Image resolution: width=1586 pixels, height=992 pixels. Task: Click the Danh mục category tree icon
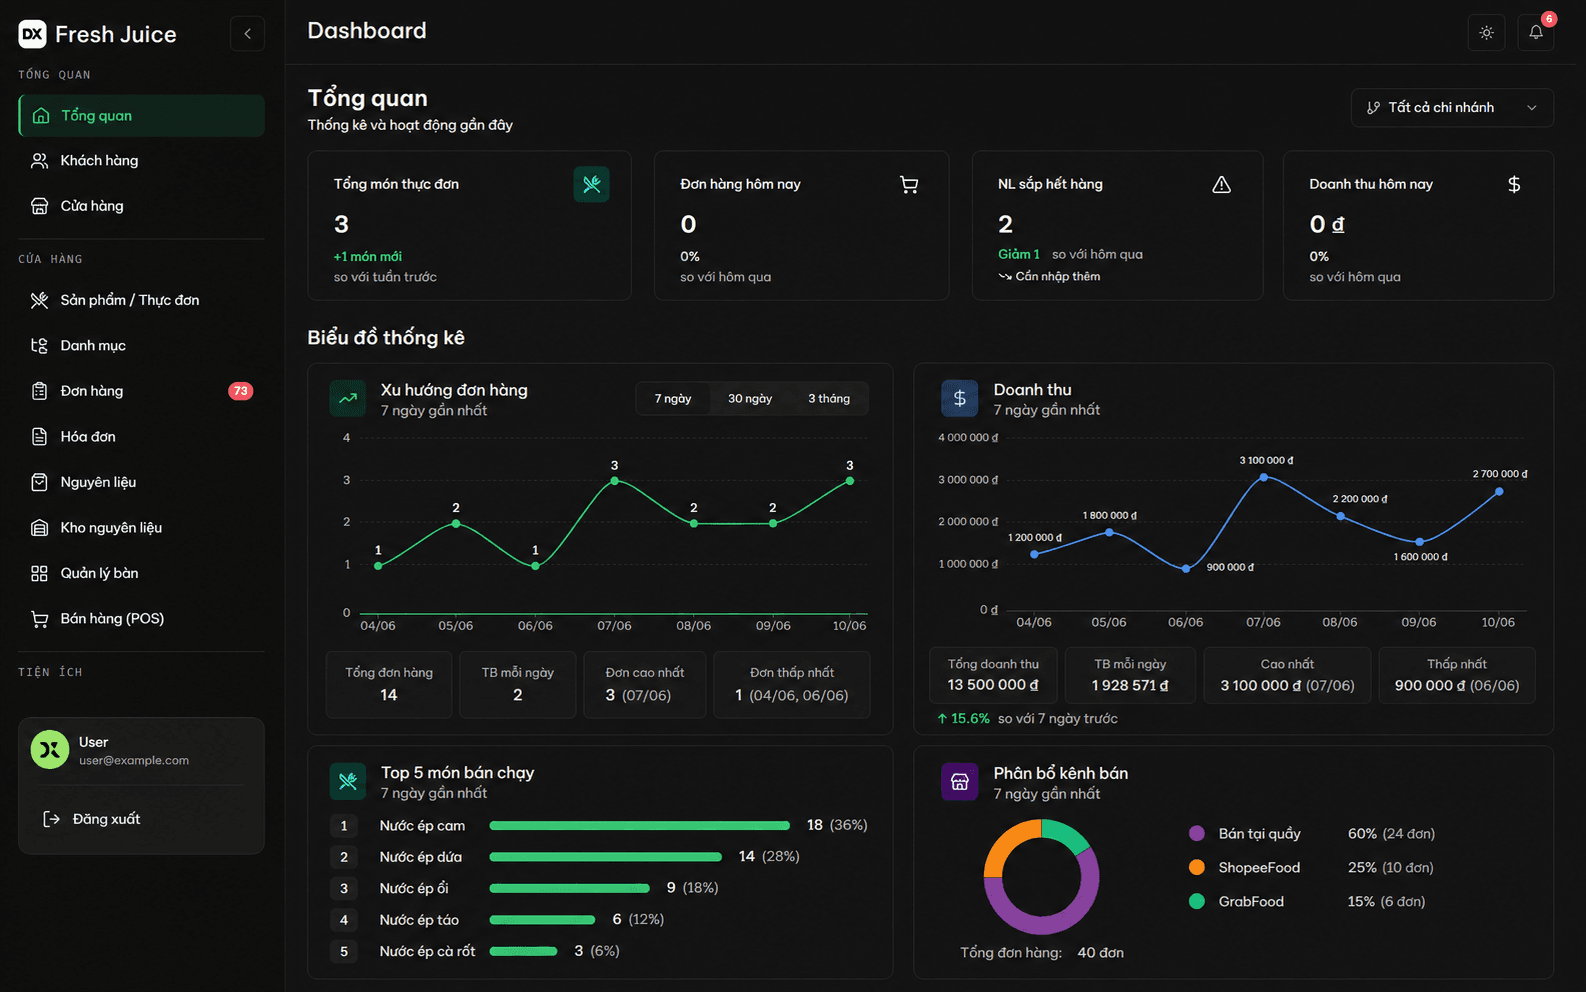40,346
